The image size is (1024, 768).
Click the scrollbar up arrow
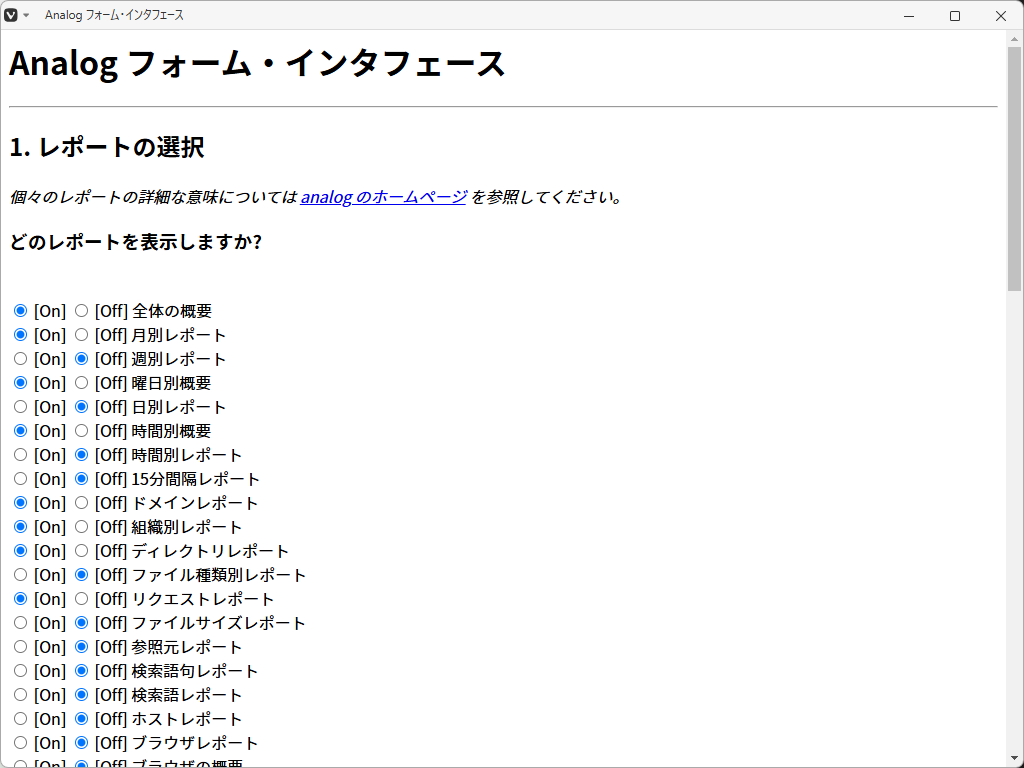(x=1014, y=39)
